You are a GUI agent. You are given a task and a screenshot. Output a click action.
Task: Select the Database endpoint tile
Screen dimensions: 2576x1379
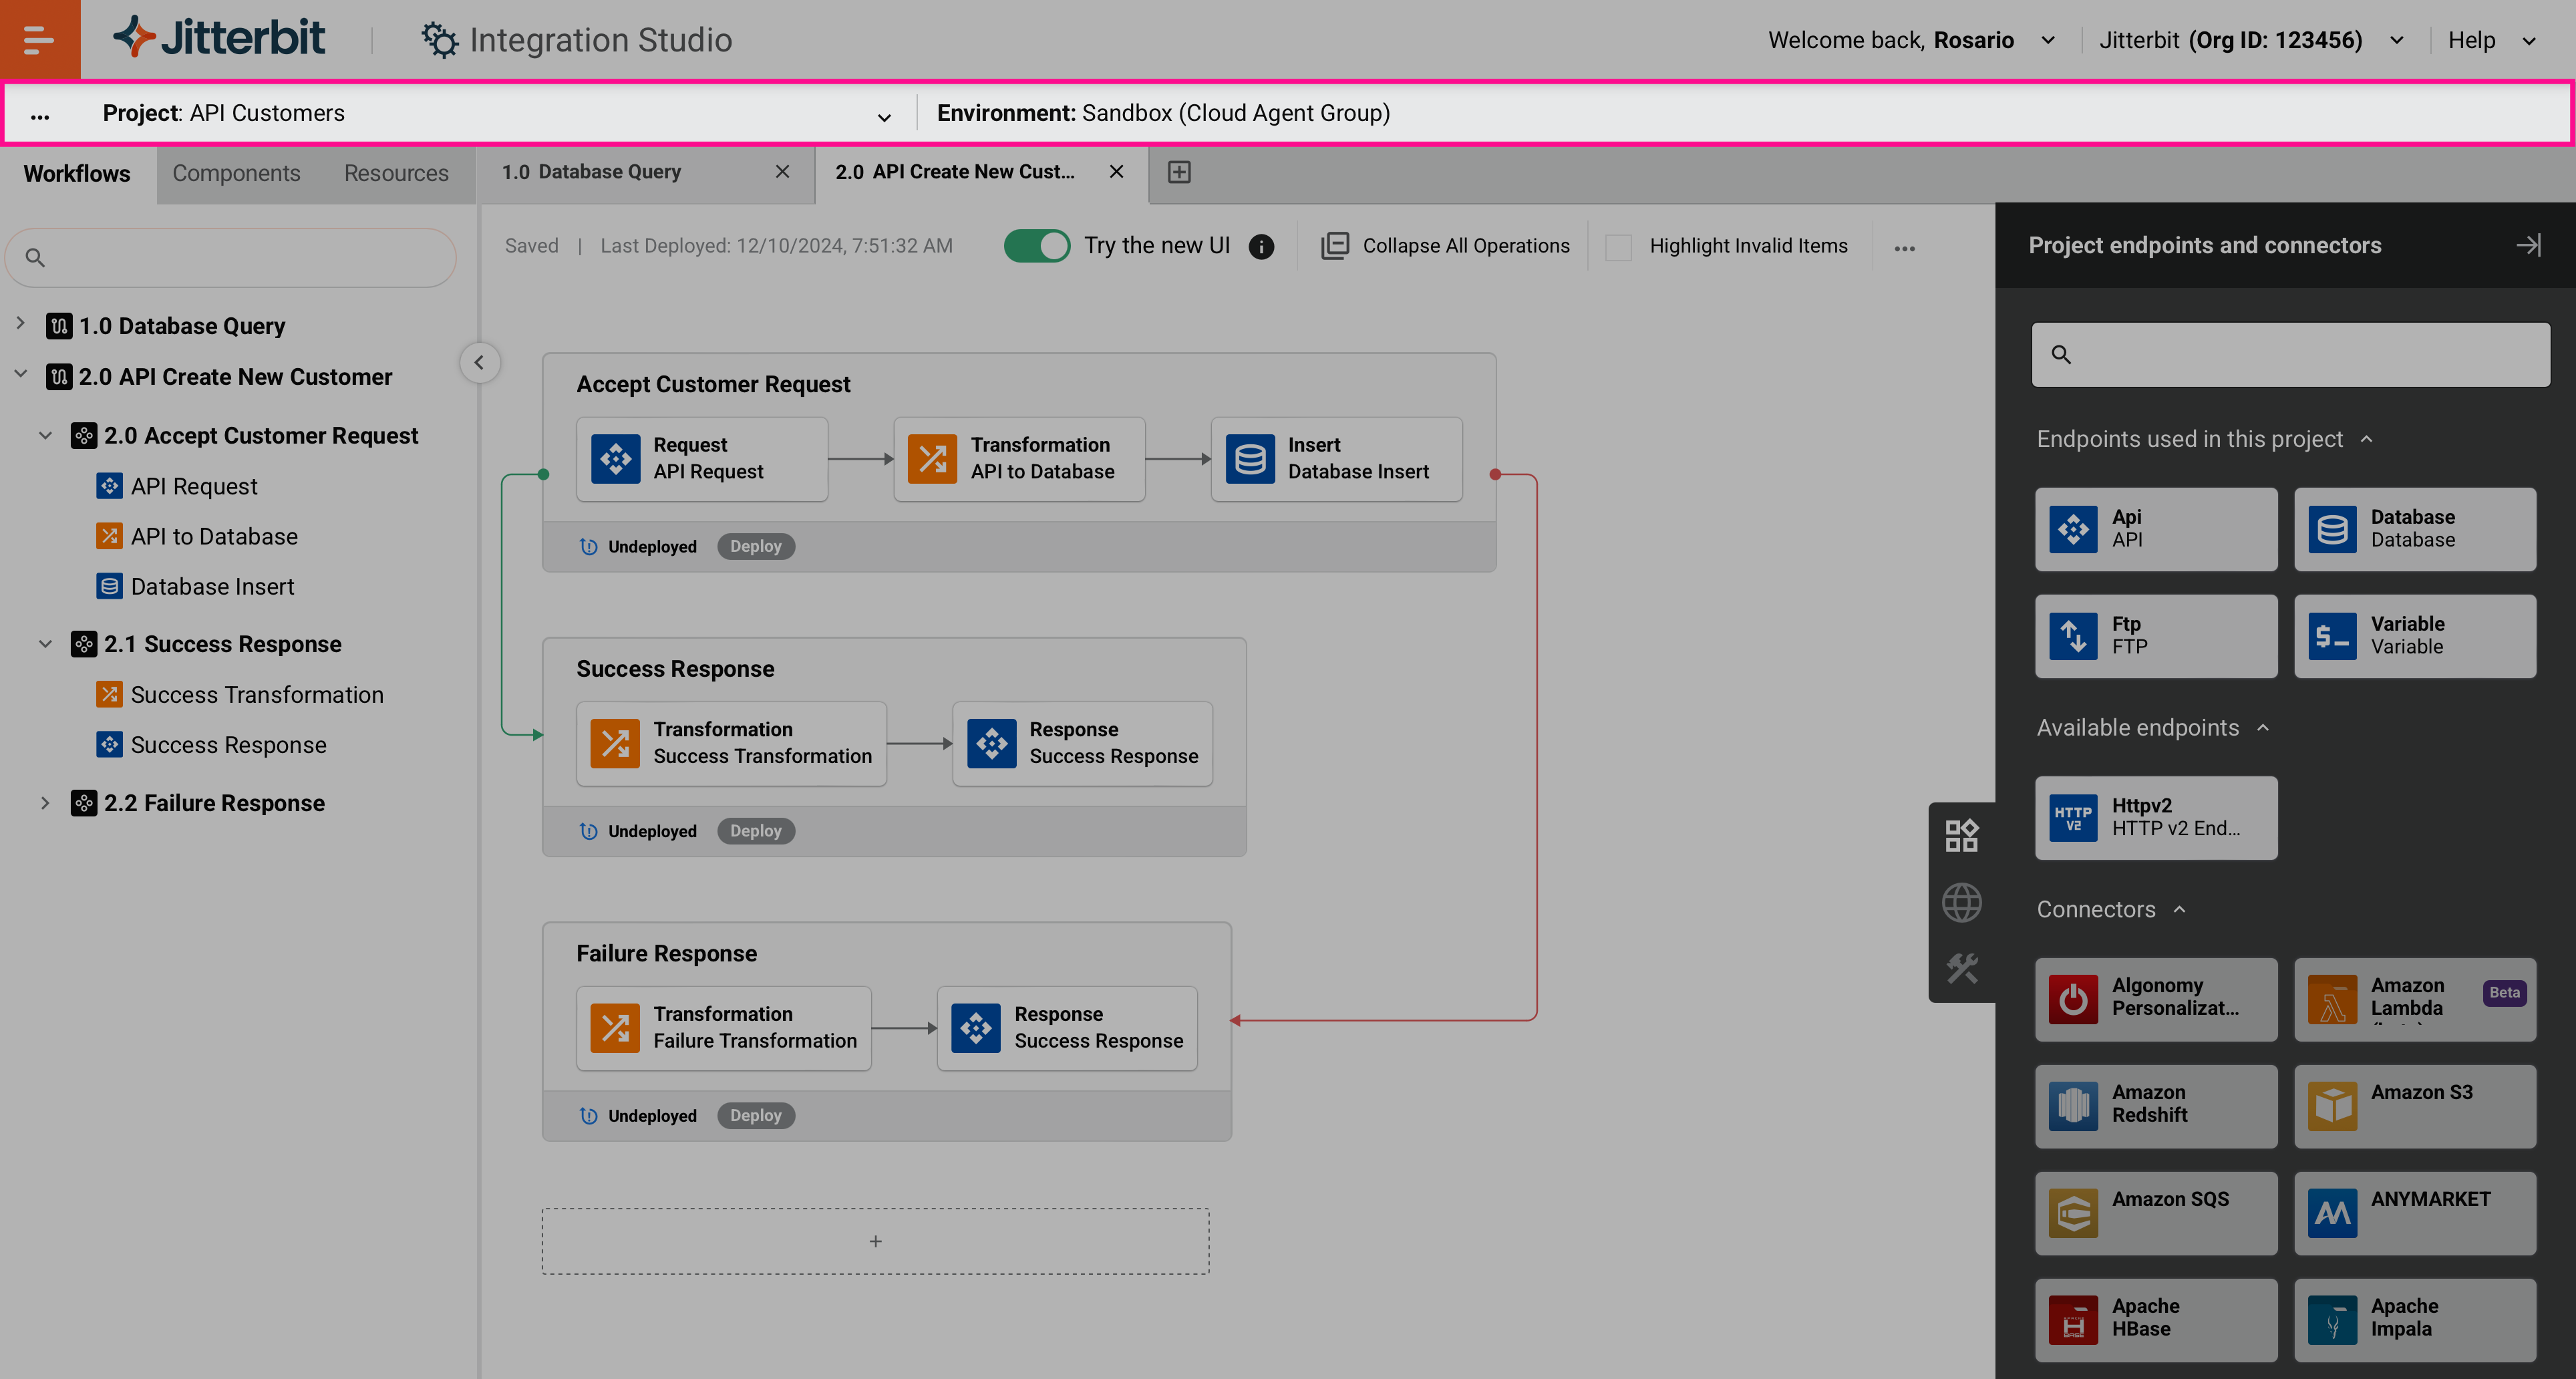[x=2414, y=529]
